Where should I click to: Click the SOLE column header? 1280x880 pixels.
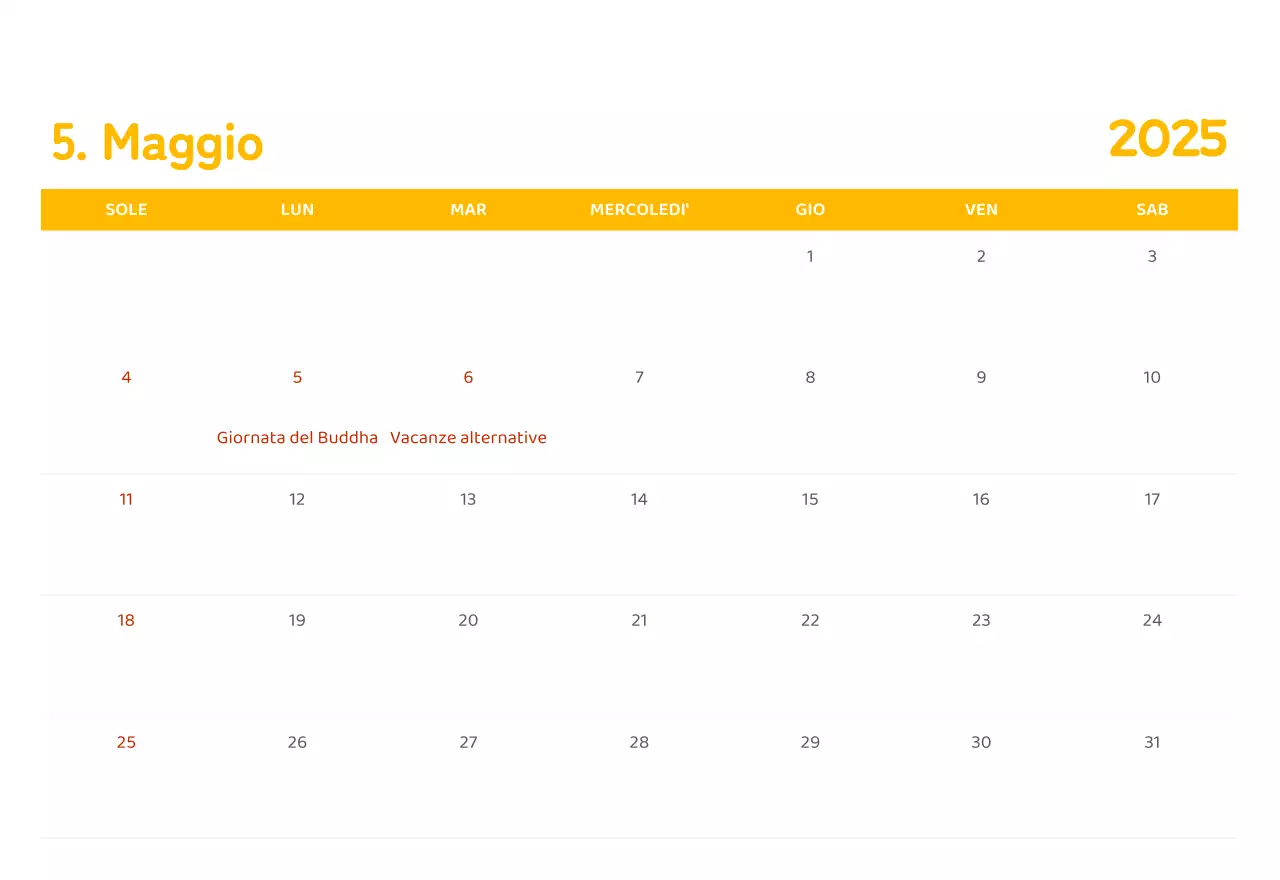126,209
